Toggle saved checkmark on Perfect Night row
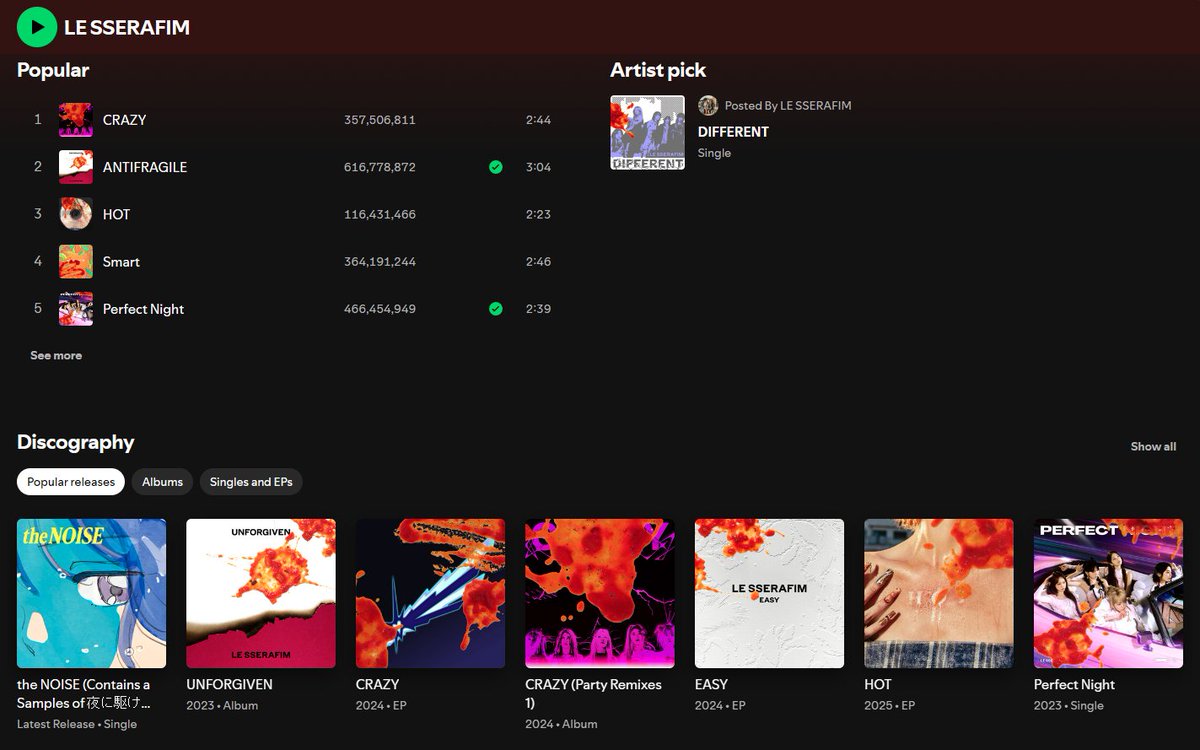 496,309
